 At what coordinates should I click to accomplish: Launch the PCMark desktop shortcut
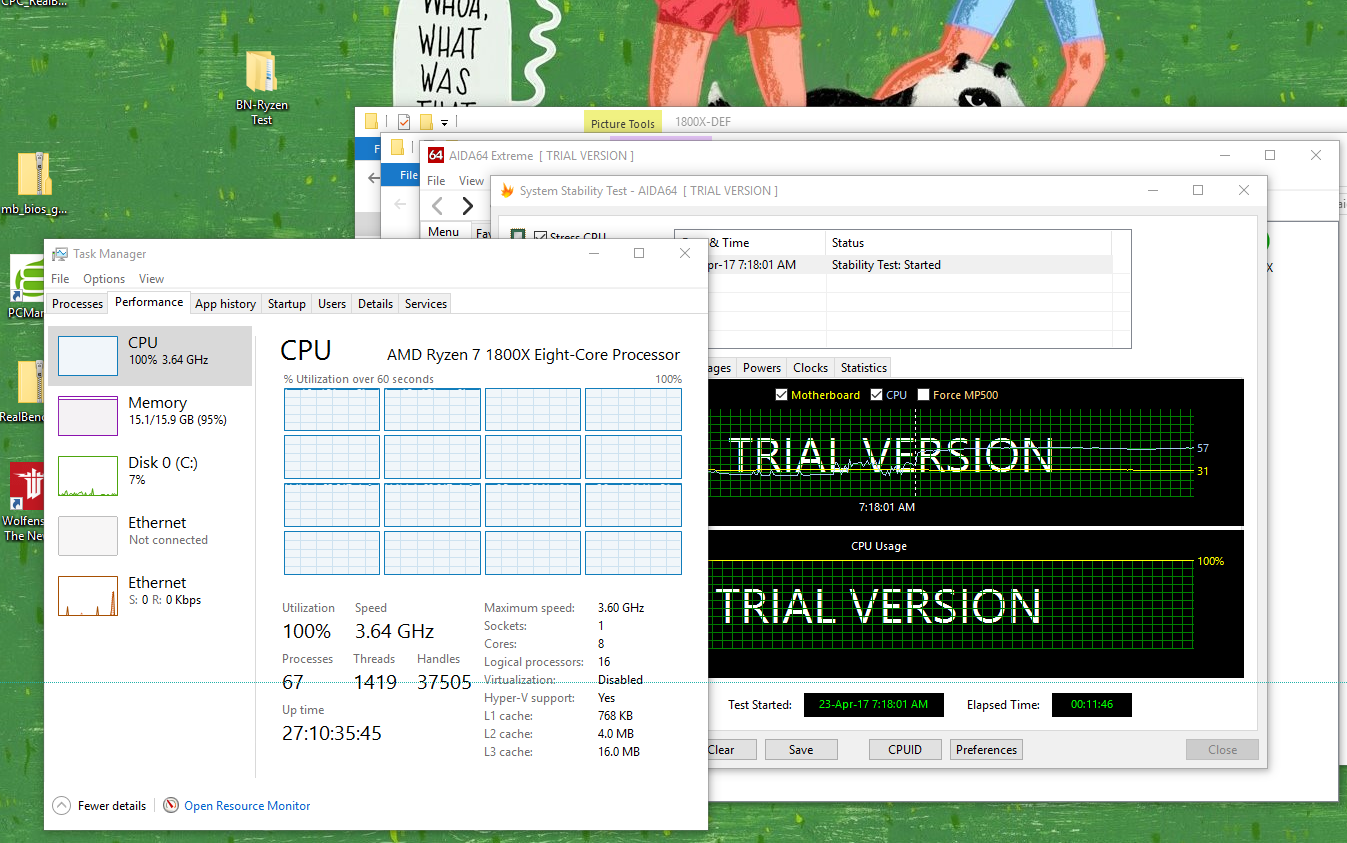(28, 287)
